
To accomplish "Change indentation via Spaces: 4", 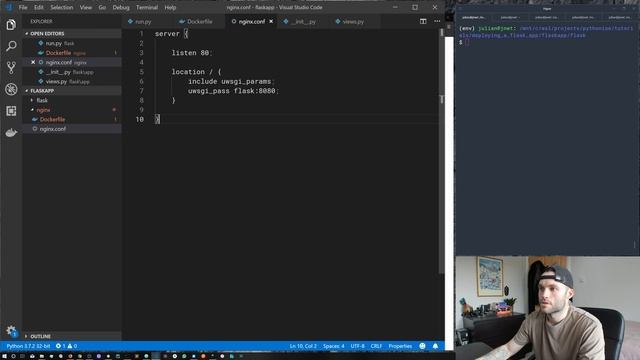I will 333,346.
